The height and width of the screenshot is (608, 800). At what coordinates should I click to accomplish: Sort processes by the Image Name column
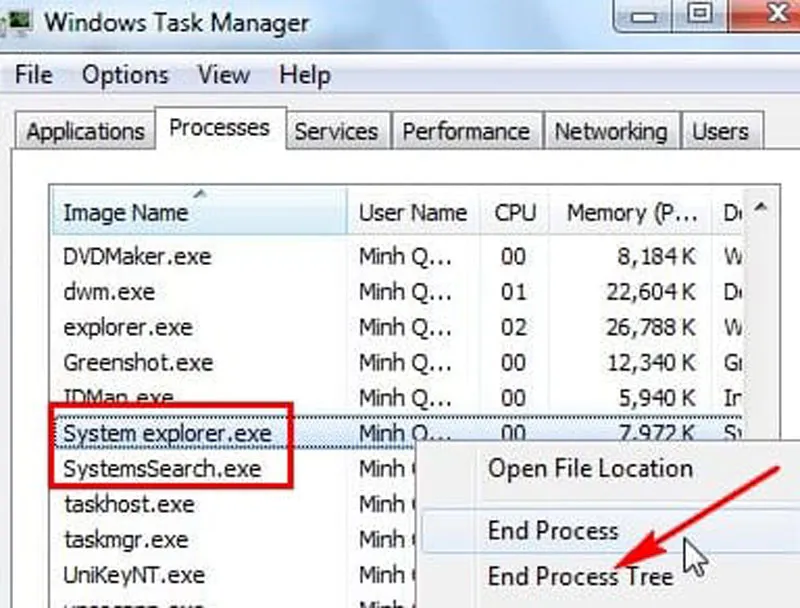pos(125,212)
